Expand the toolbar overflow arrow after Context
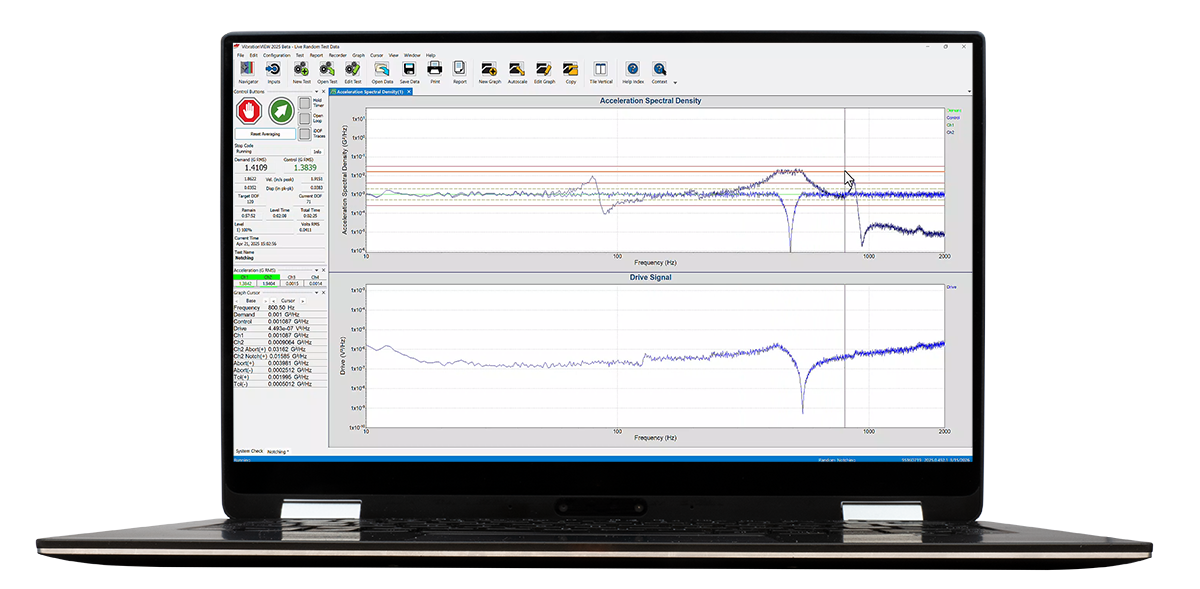 676,83
